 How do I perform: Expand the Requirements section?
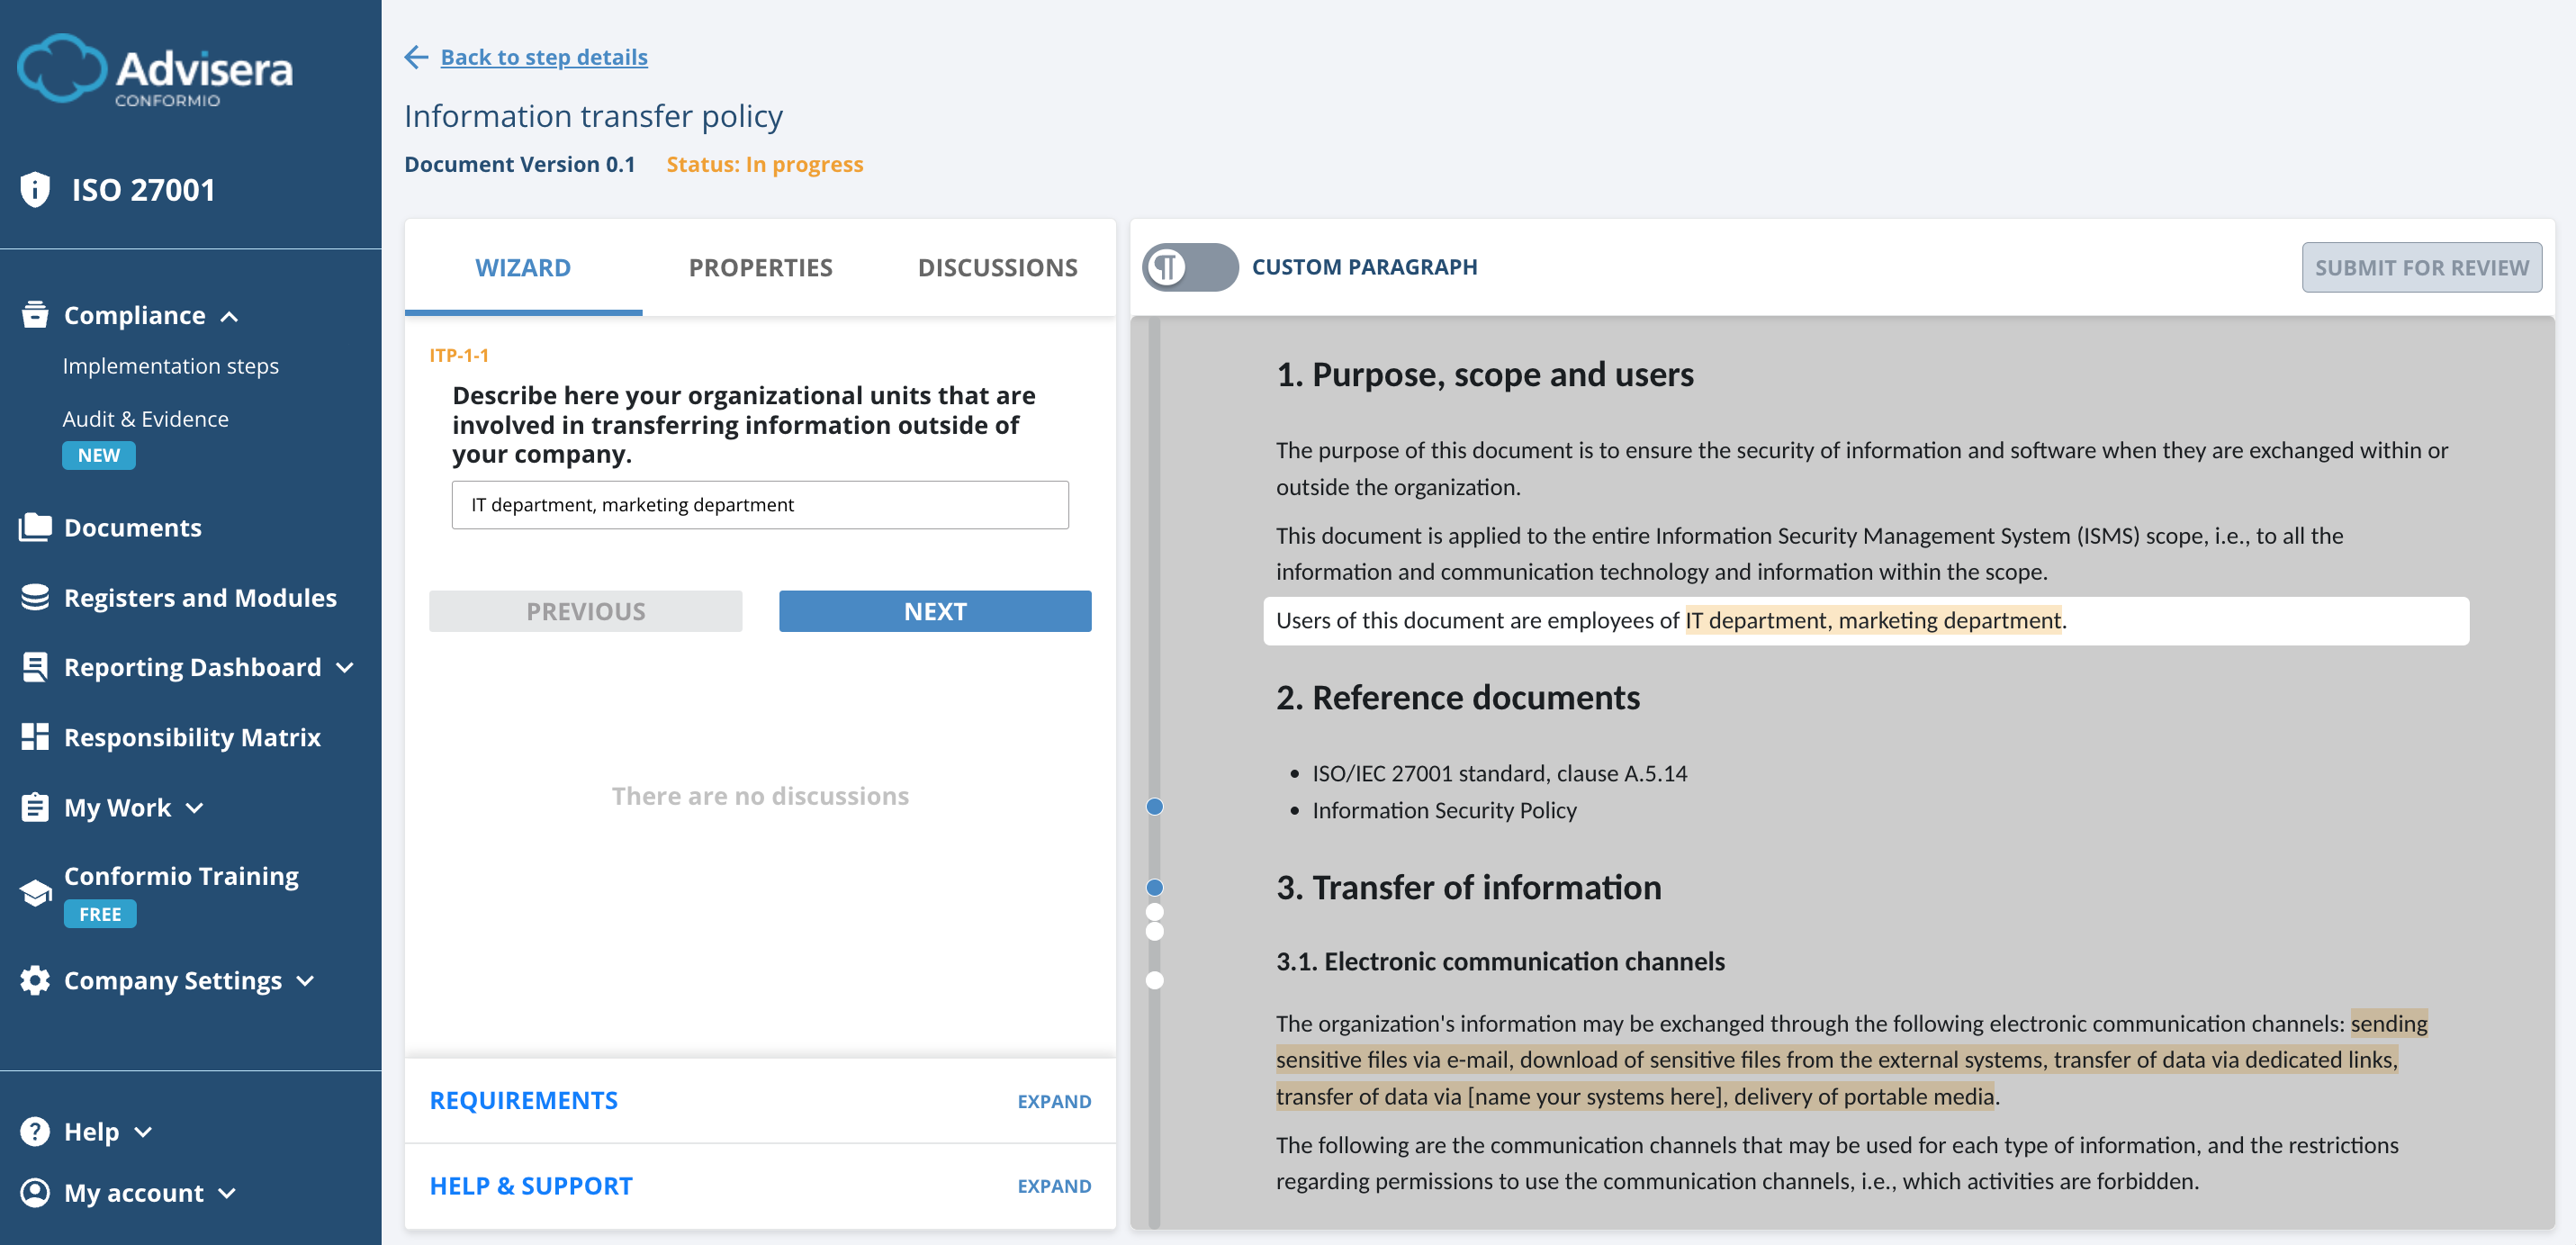click(x=1054, y=1100)
